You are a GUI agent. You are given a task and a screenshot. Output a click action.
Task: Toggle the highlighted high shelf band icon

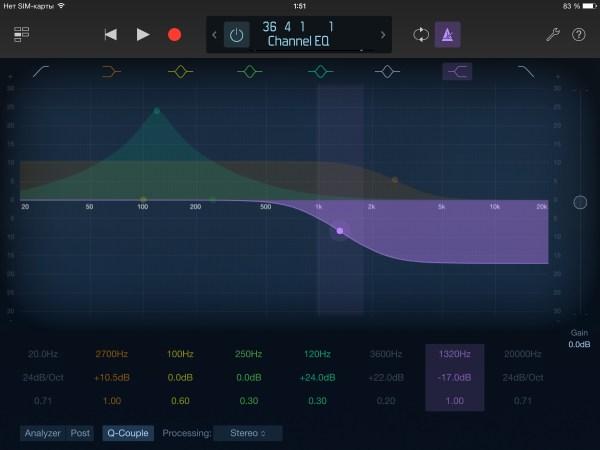coord(457,72)
